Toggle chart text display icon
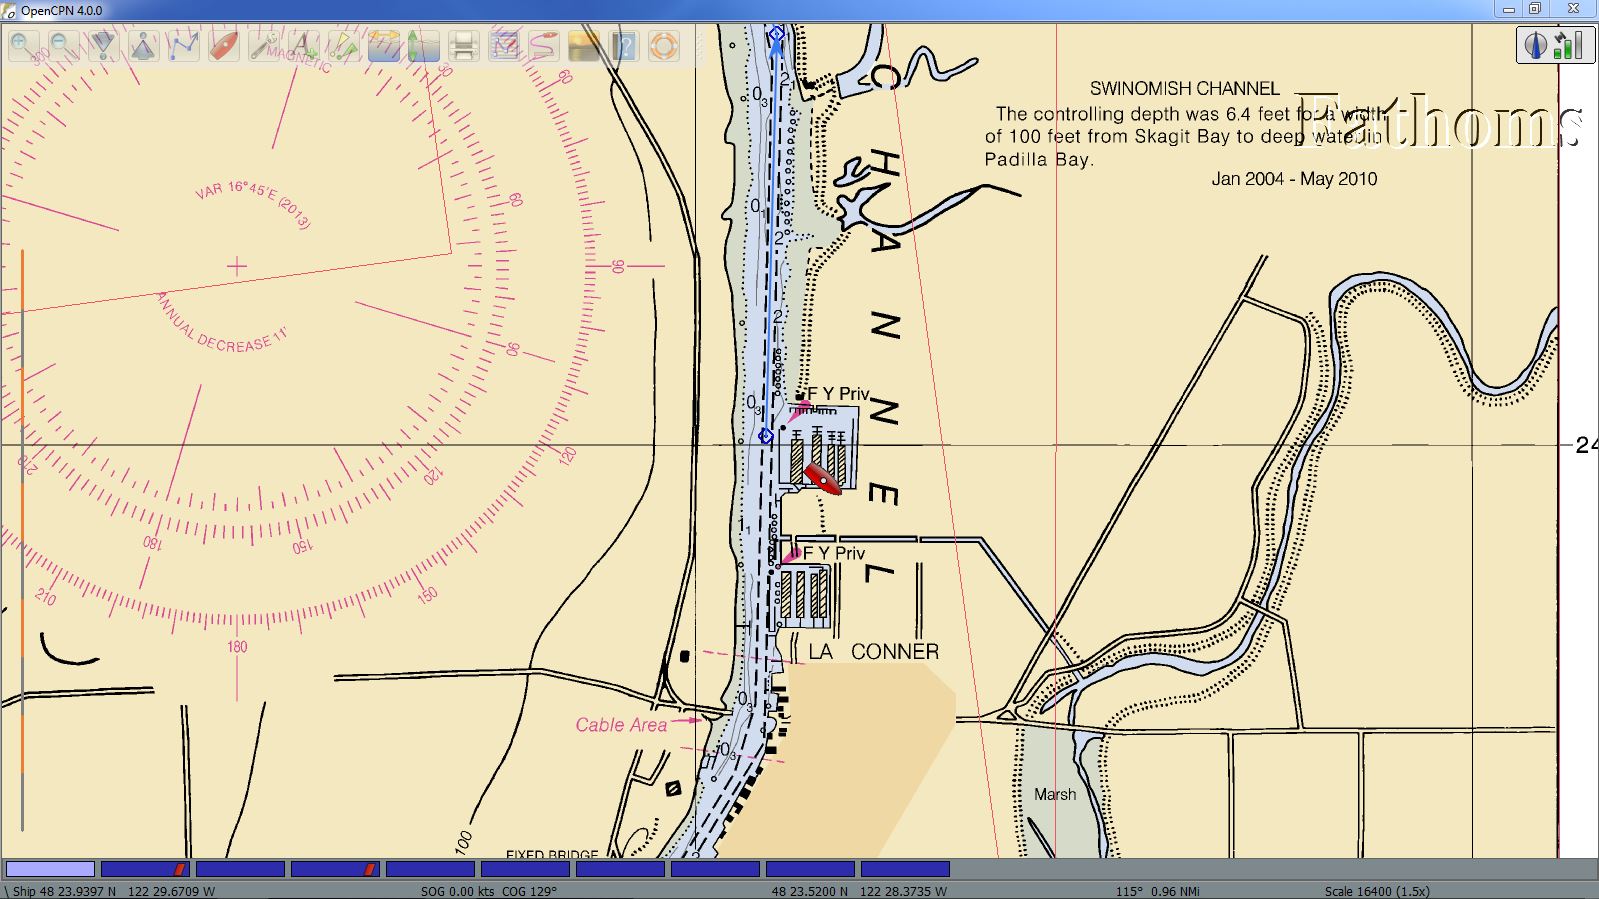The image size is (1599, 899). [x=303, y=46]
